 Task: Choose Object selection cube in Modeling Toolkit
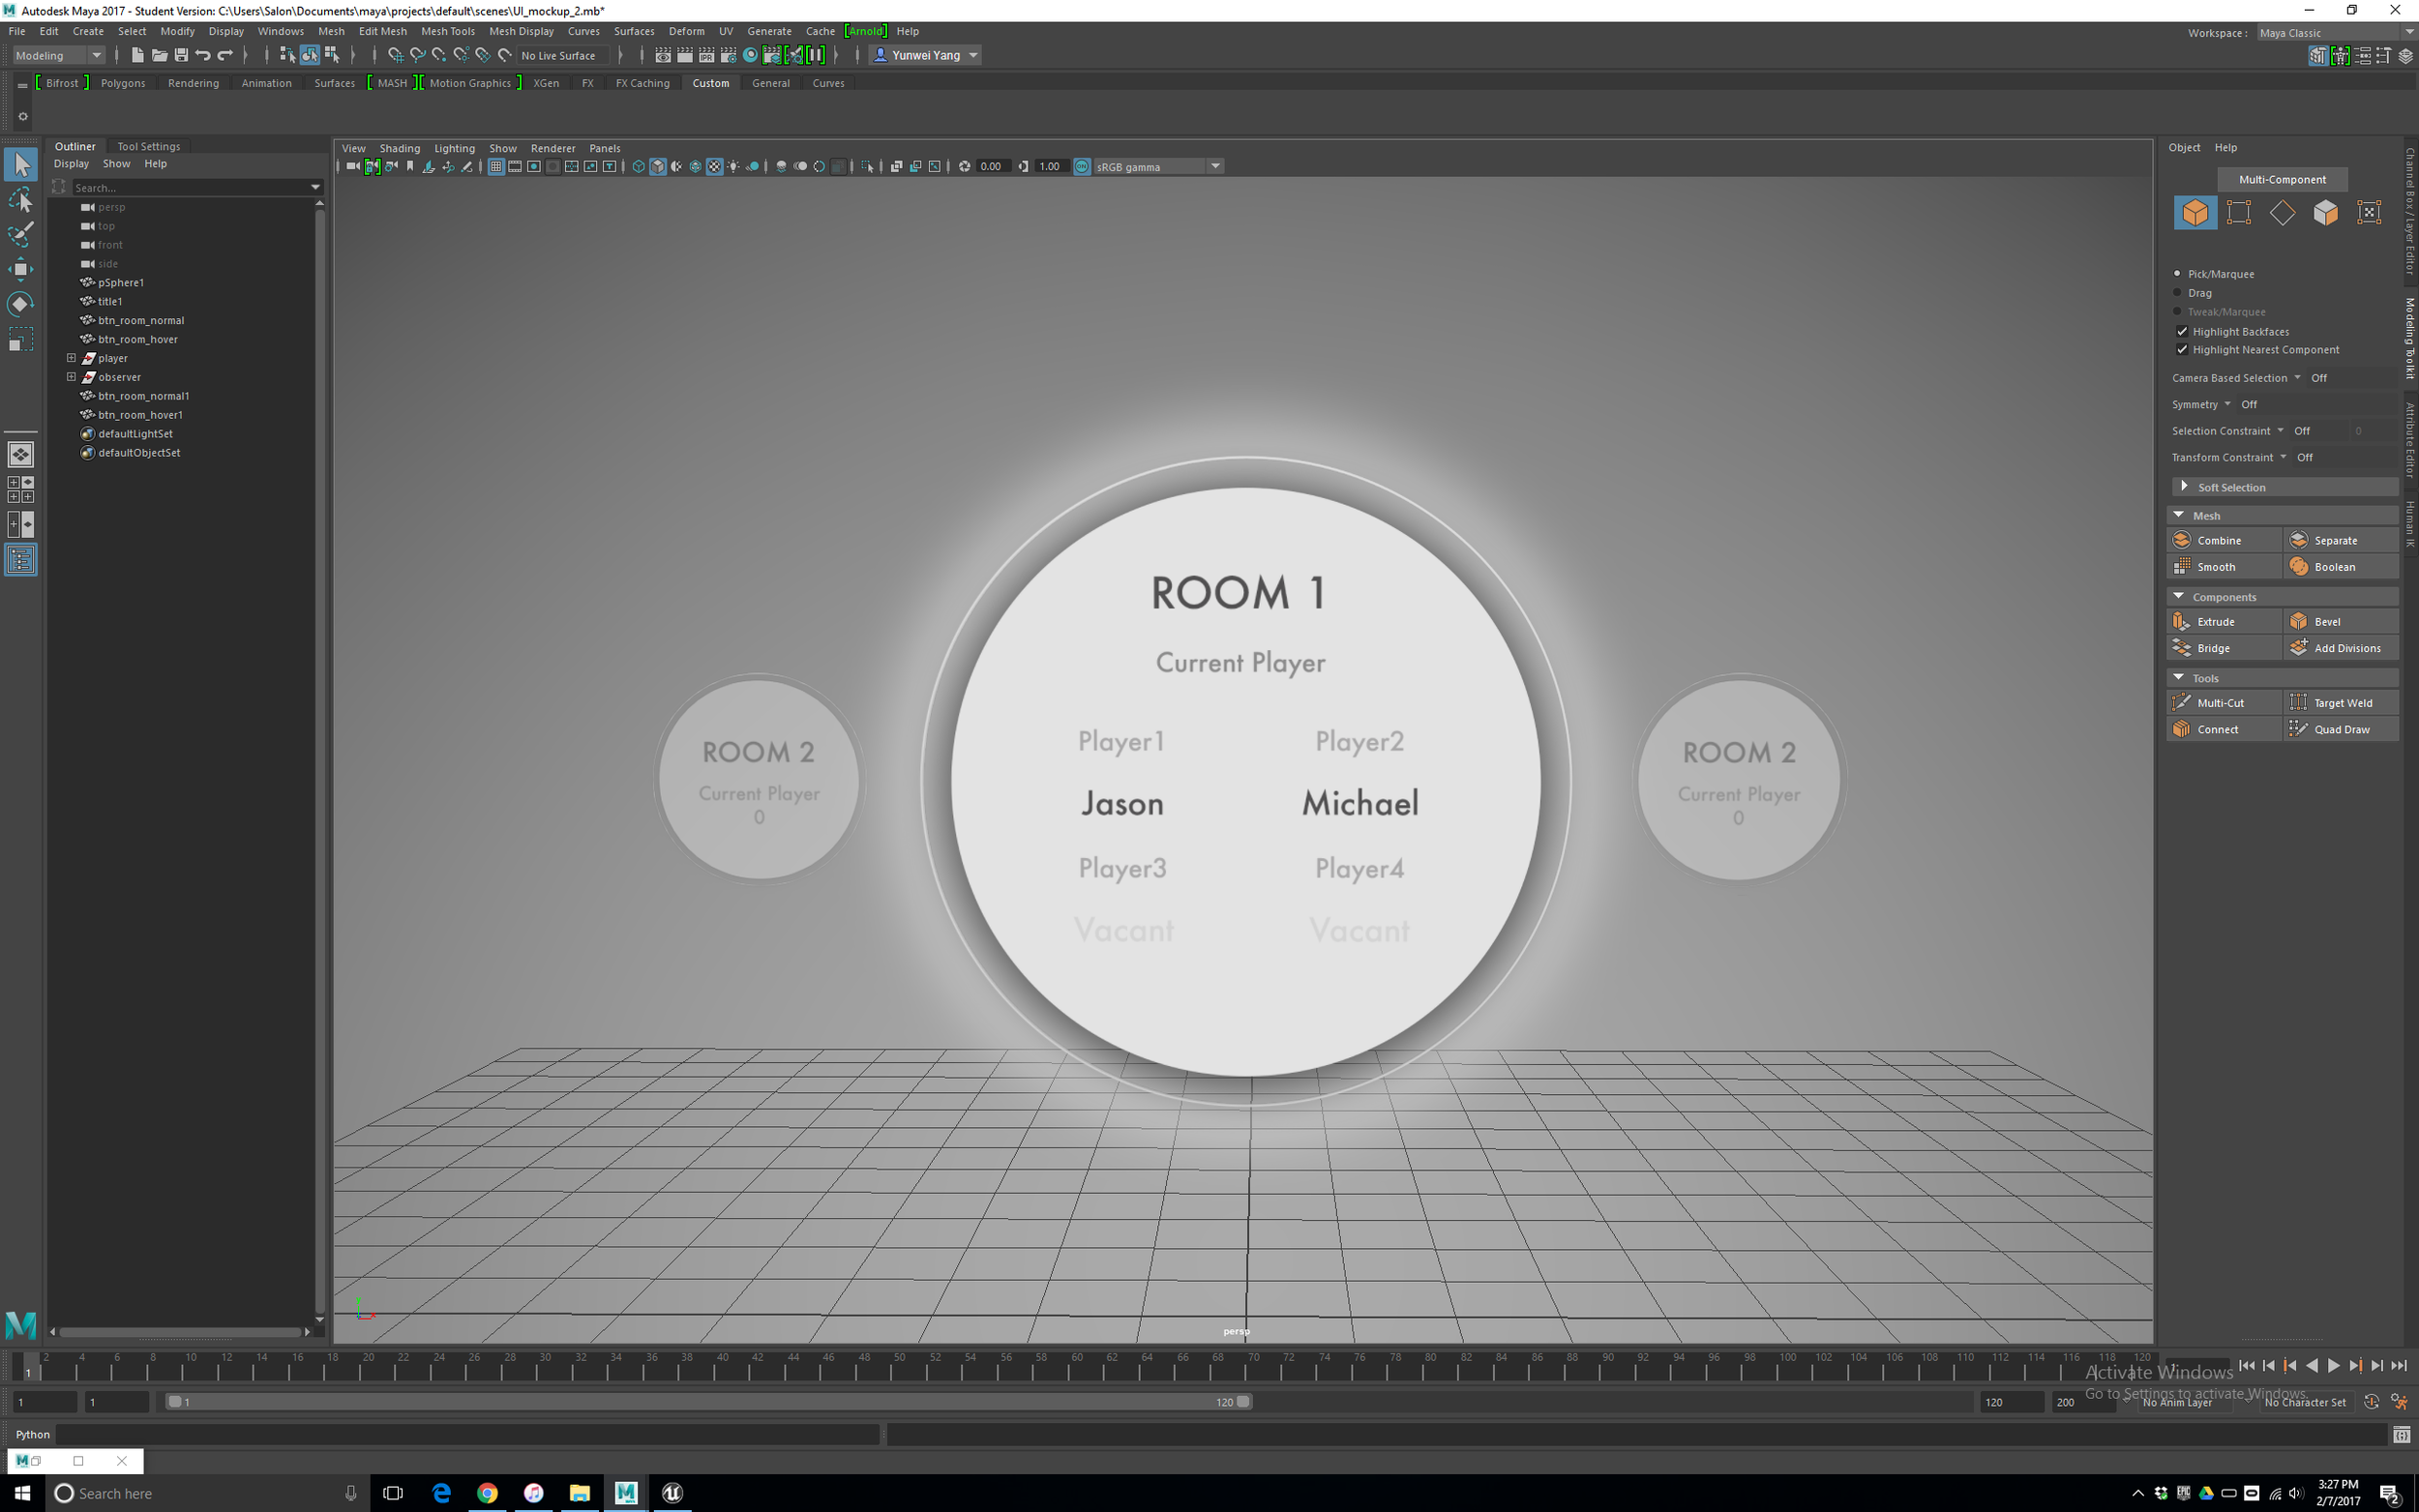pos(2195,212)
